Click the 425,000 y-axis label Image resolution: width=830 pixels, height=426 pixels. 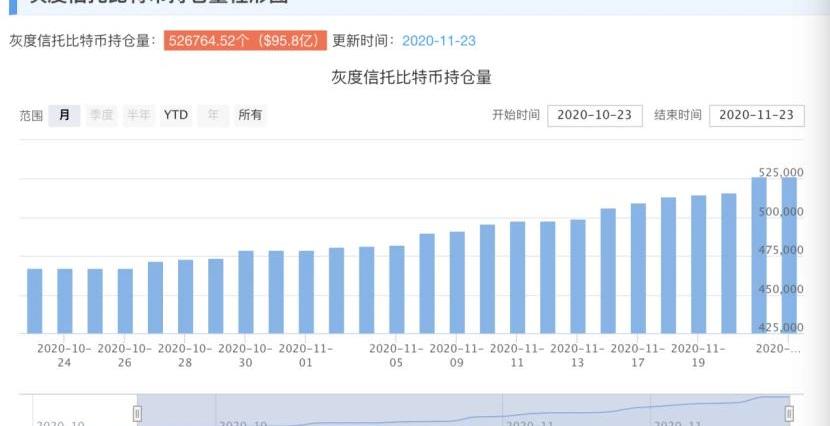[781, 328]
